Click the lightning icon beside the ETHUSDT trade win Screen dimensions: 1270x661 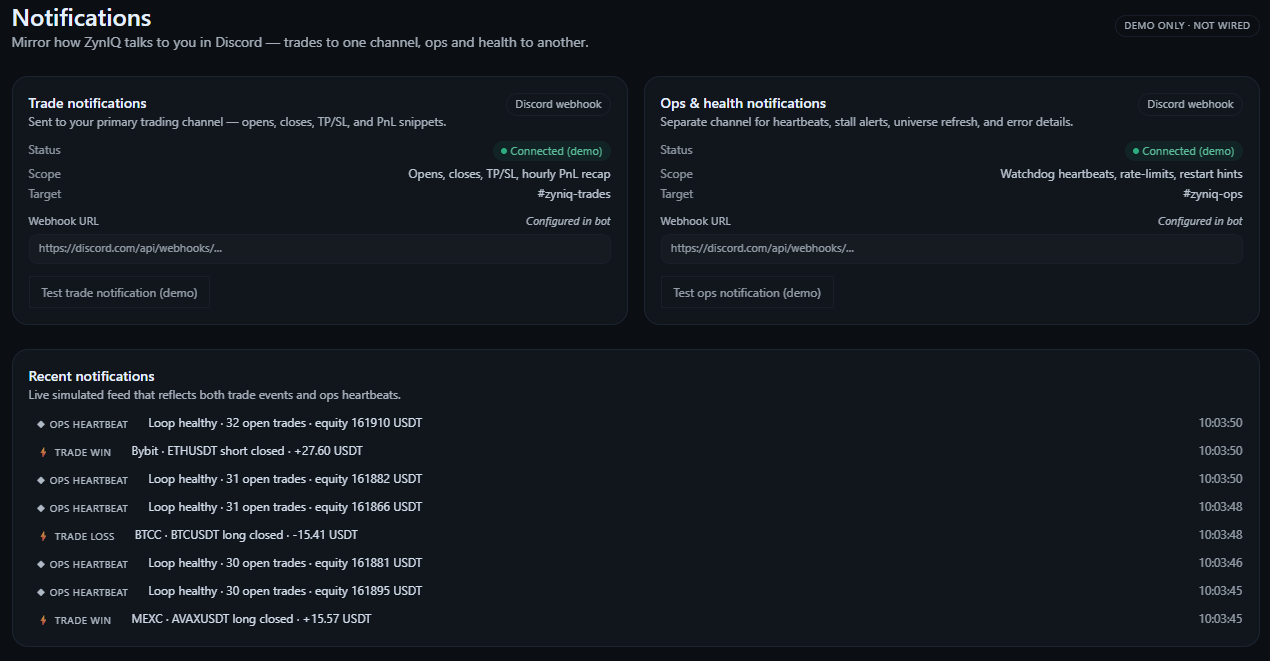coord(43,451)
